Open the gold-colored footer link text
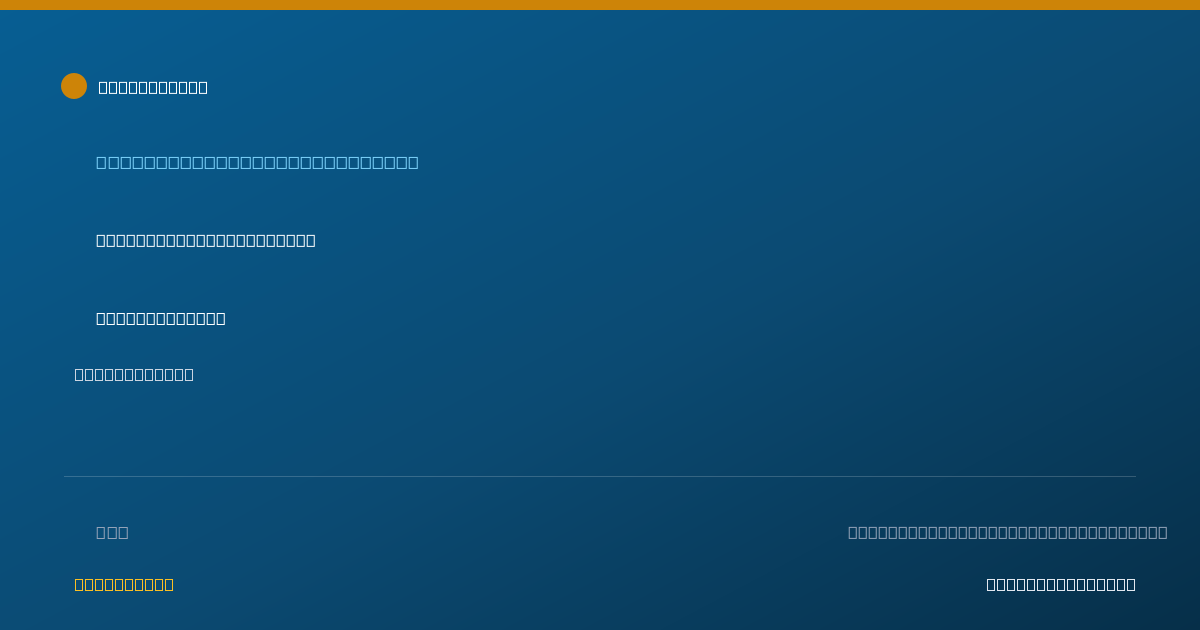The height and width of the screenshot is (630, 1200). coord(124,584)
